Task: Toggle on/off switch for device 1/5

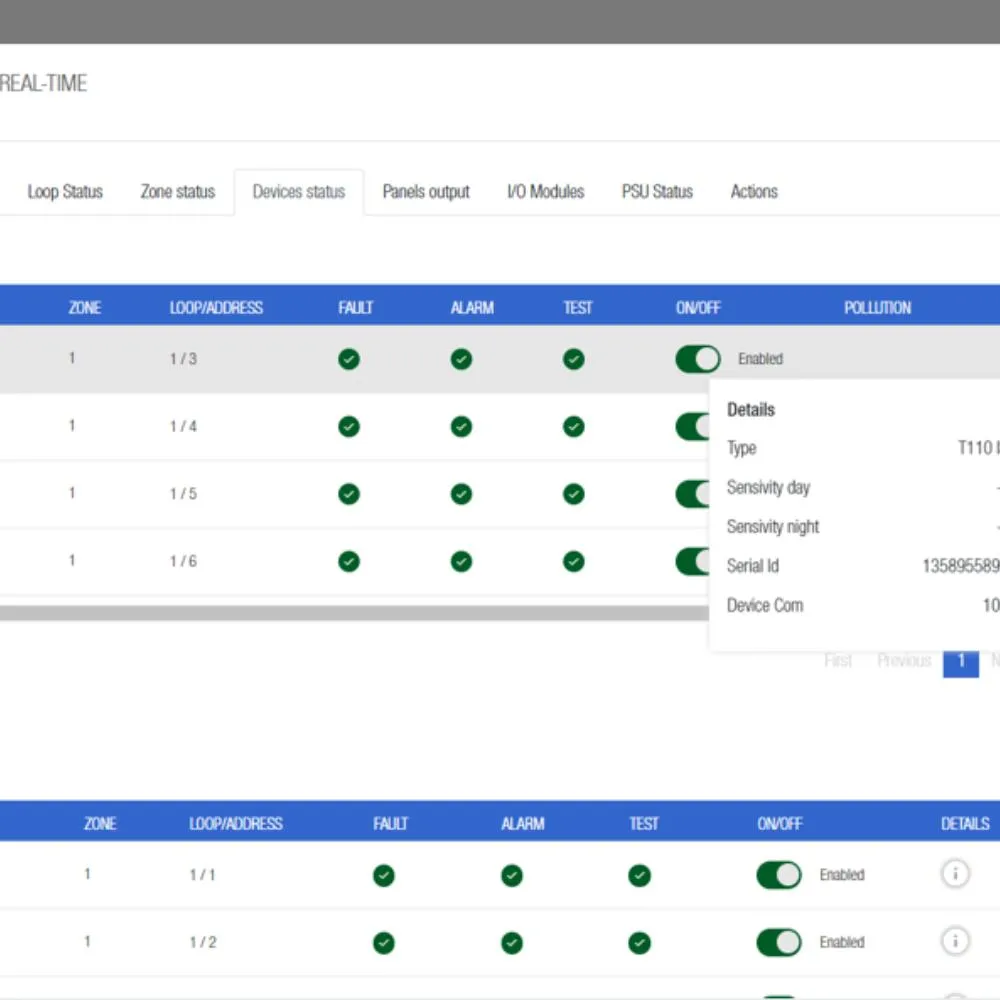Action: 693,494
